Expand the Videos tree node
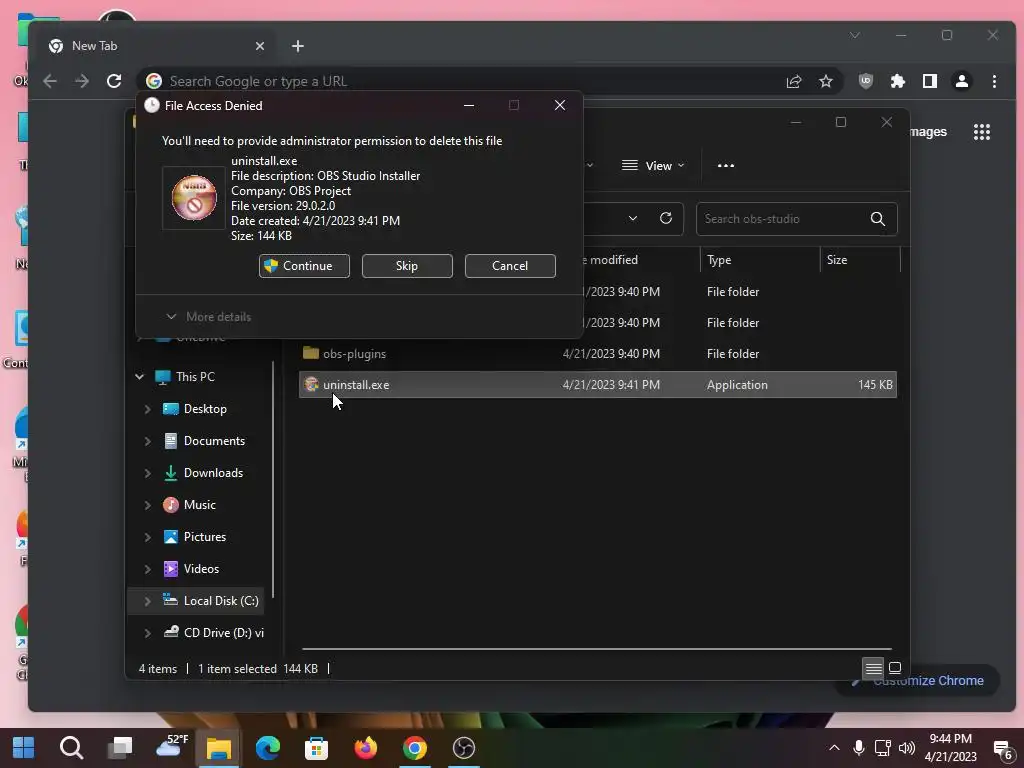Image resolution: width=1024 pixels, height=768 pixels. click(148, 569)
